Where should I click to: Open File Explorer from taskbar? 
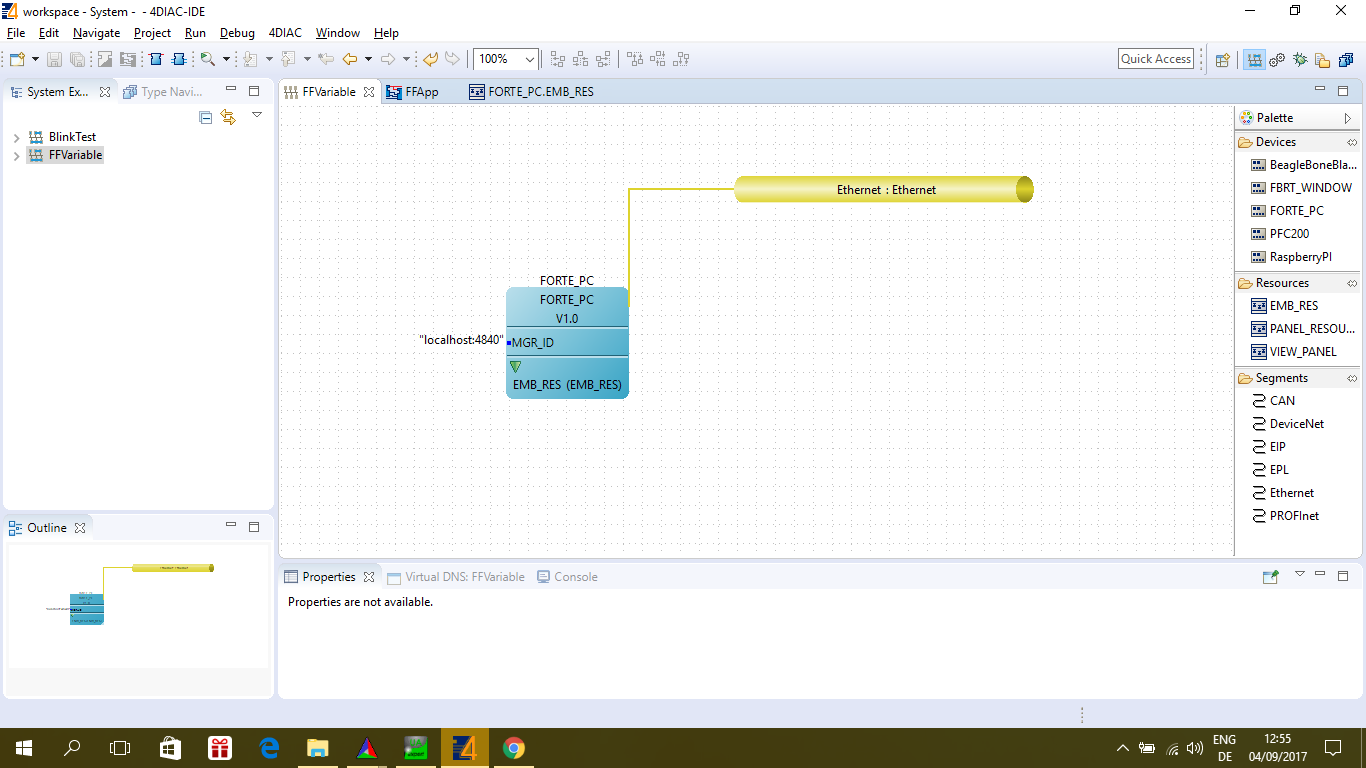318,748
